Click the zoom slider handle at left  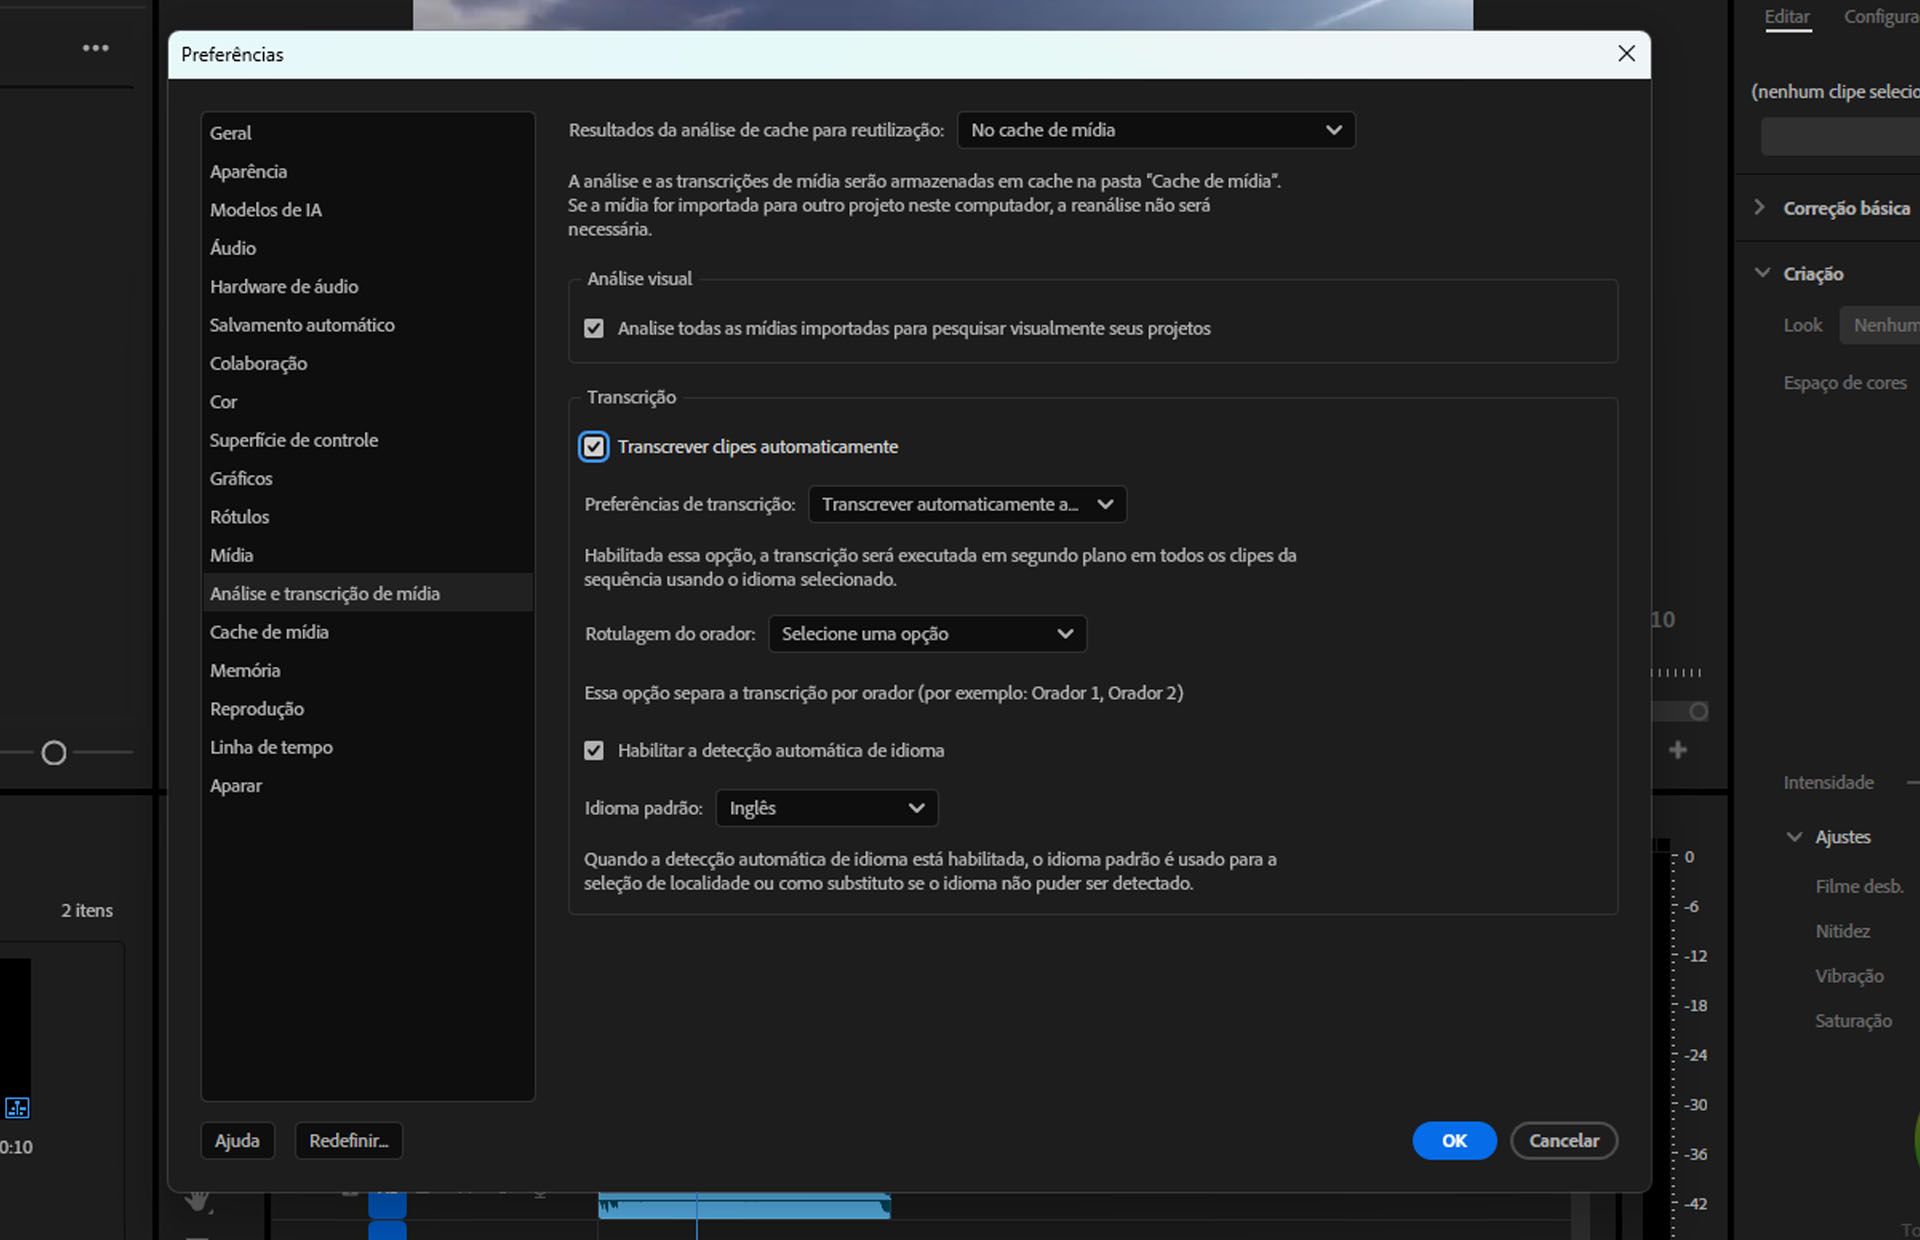[x=54, y=753]
